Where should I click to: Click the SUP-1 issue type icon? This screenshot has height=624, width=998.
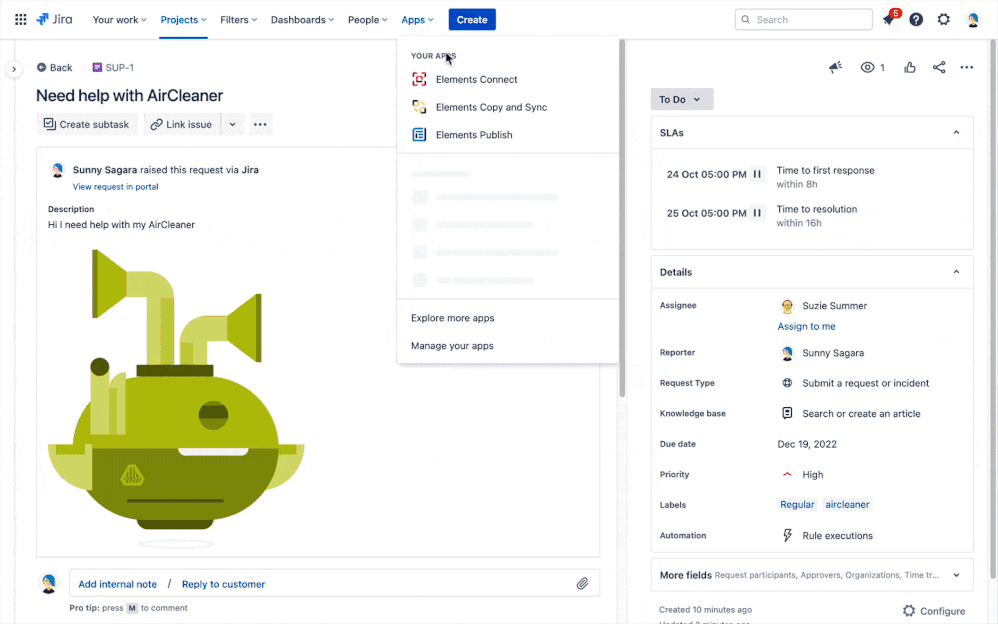coord(97,67)
